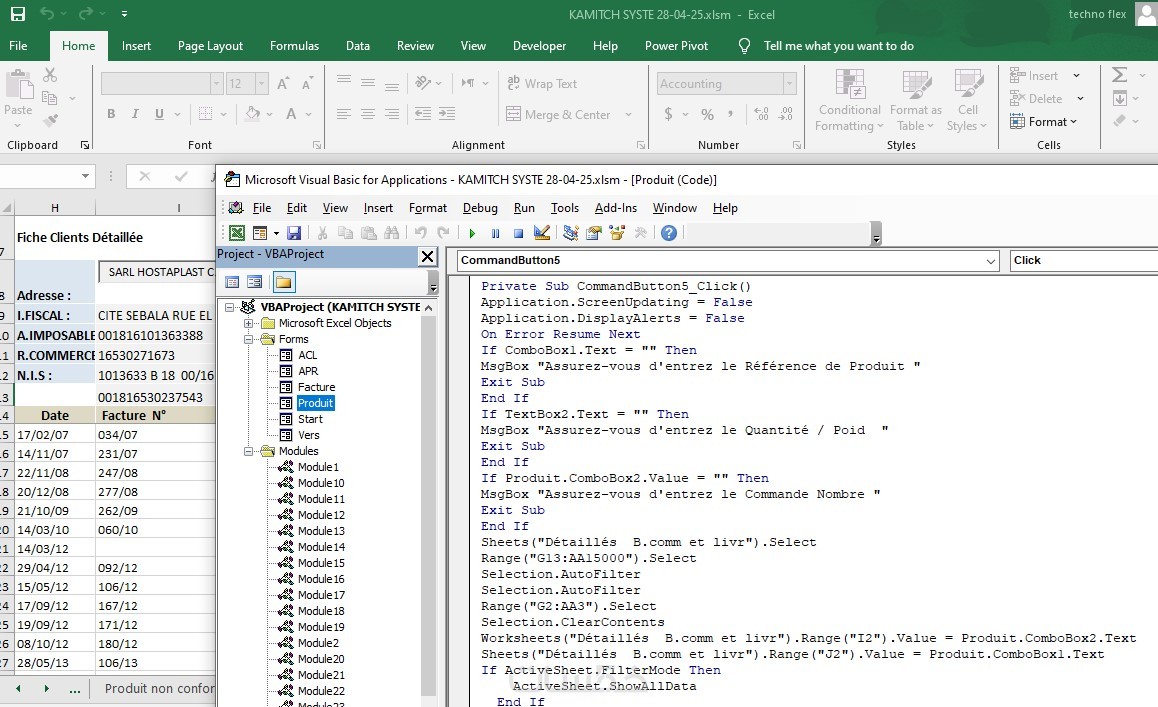Return to Excel via the View Microsoft Excel icon

[x=237, y=233]
